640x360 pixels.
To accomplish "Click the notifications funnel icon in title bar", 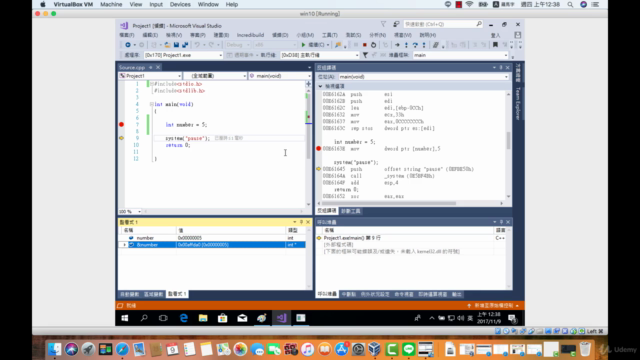I will [x=383, y=24].
